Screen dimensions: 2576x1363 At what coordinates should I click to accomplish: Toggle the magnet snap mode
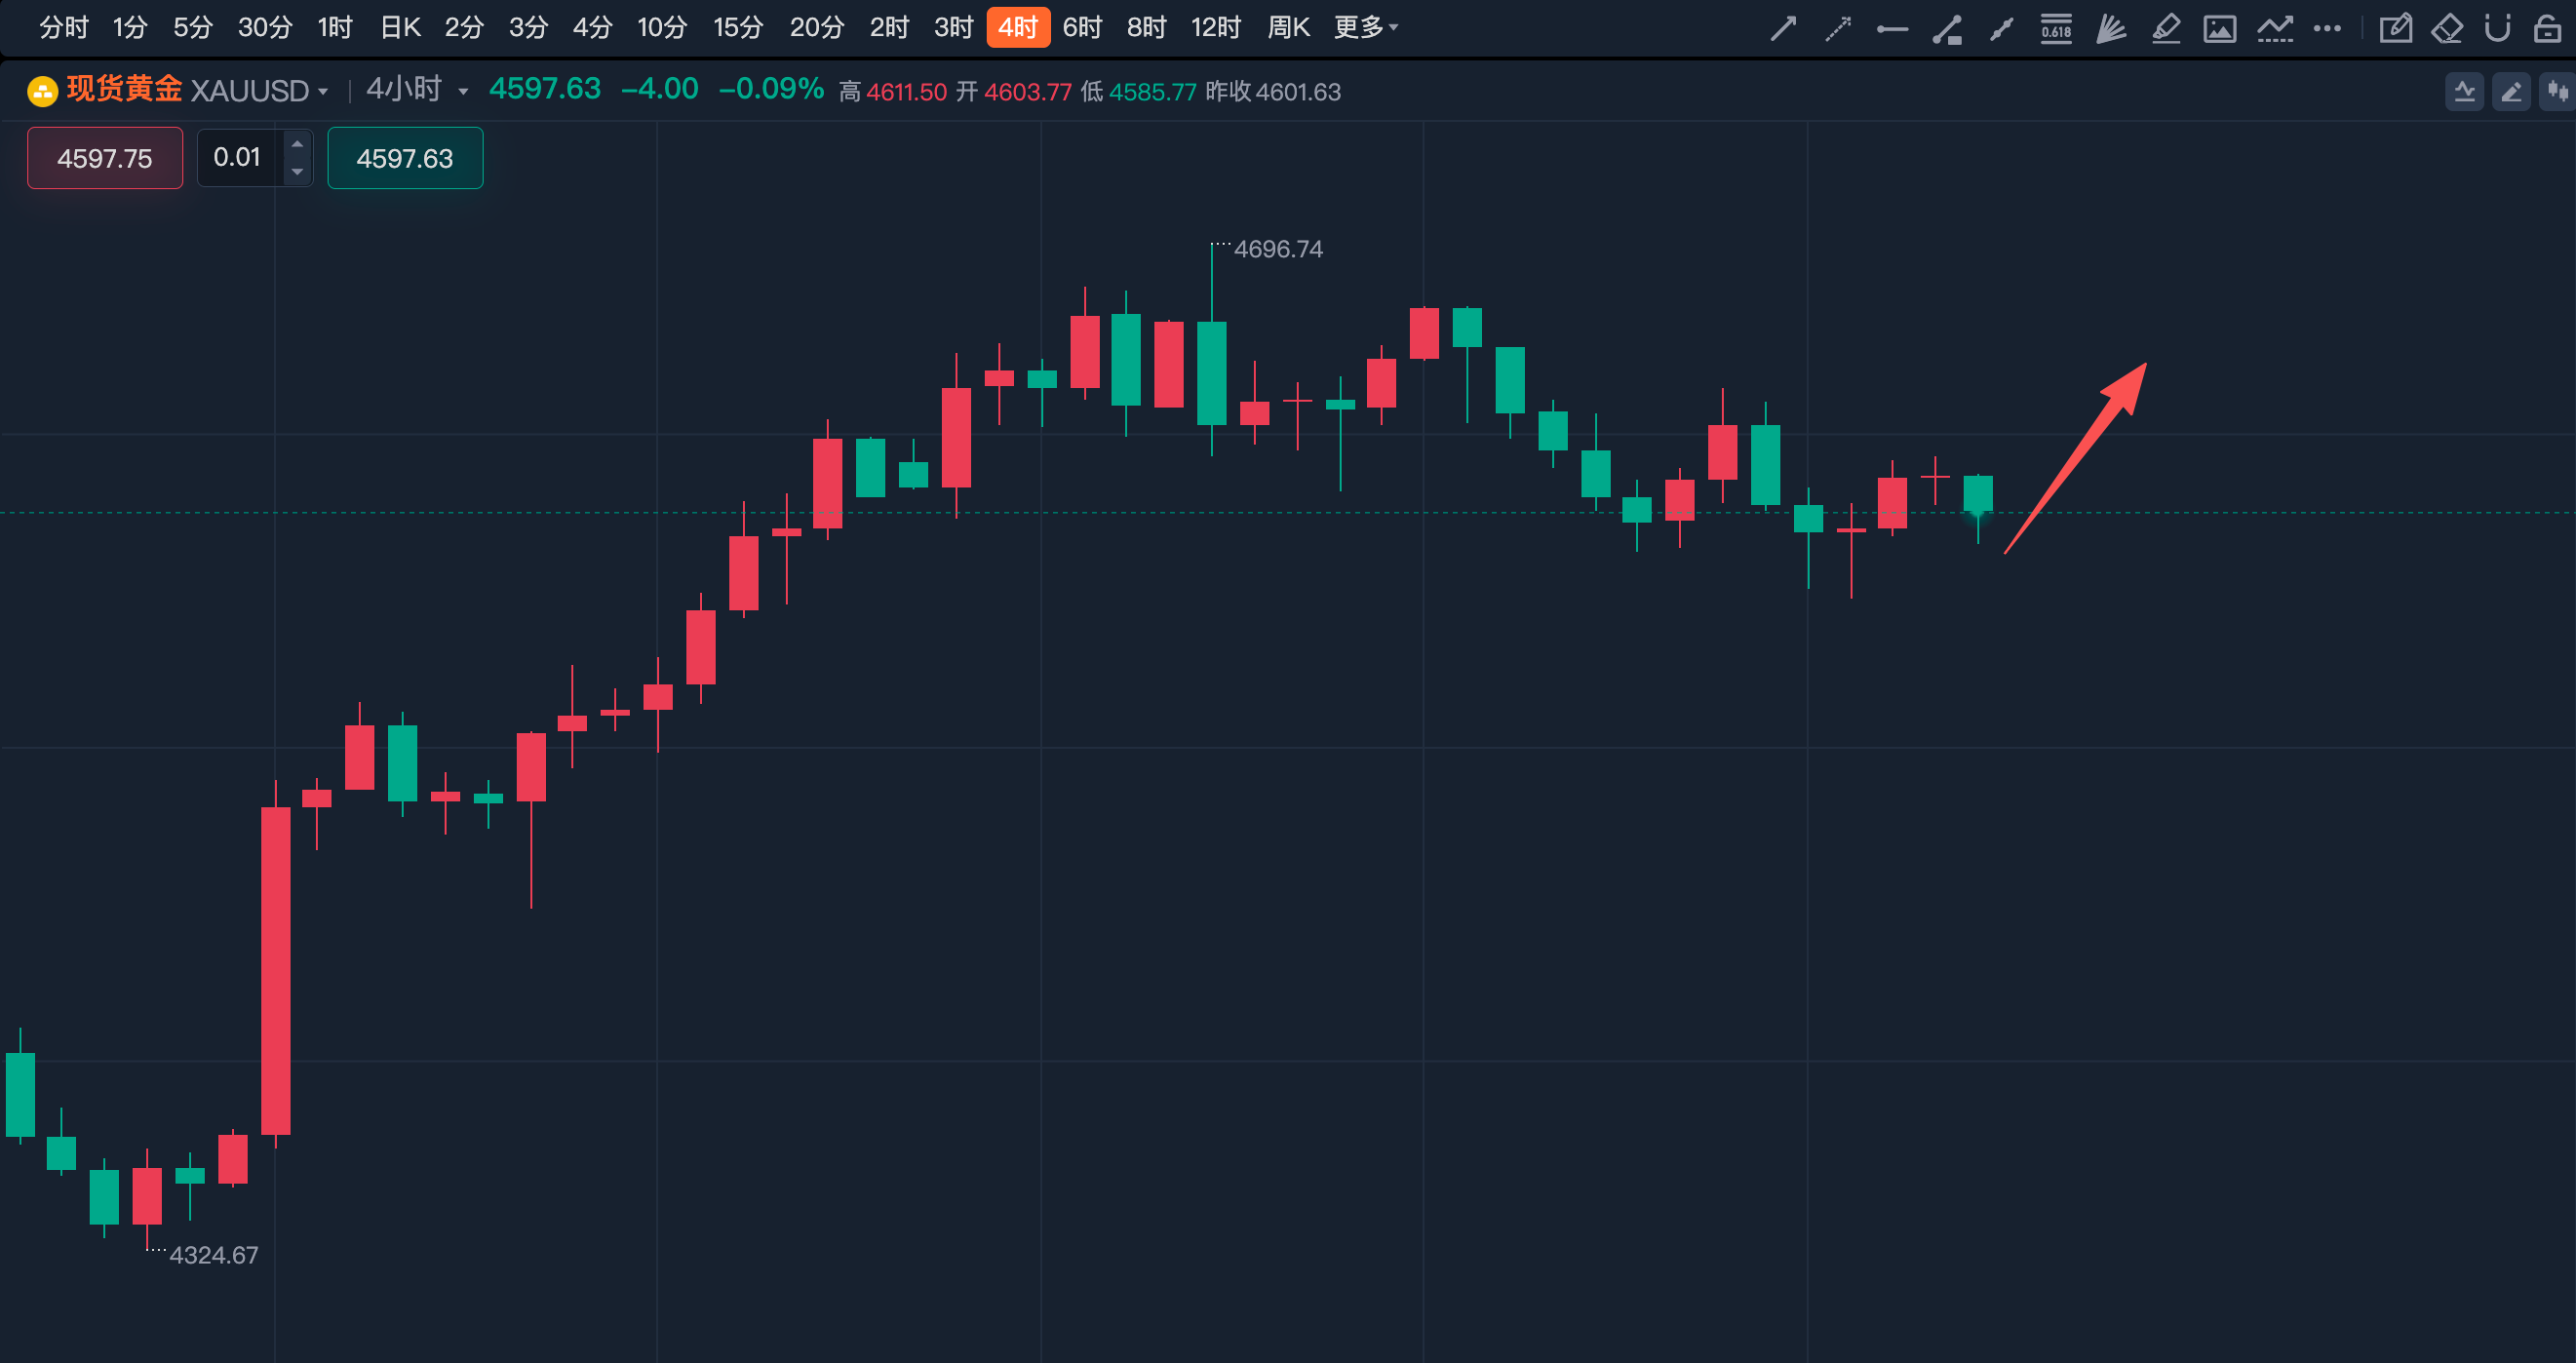point(2497,28)
